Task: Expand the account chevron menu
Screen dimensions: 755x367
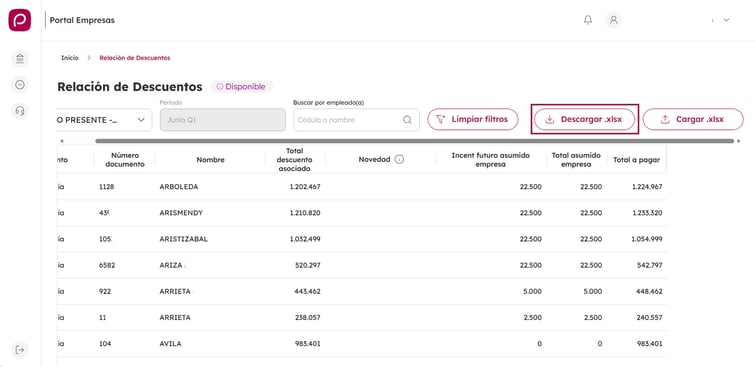Action: click(x=727, y=20)
